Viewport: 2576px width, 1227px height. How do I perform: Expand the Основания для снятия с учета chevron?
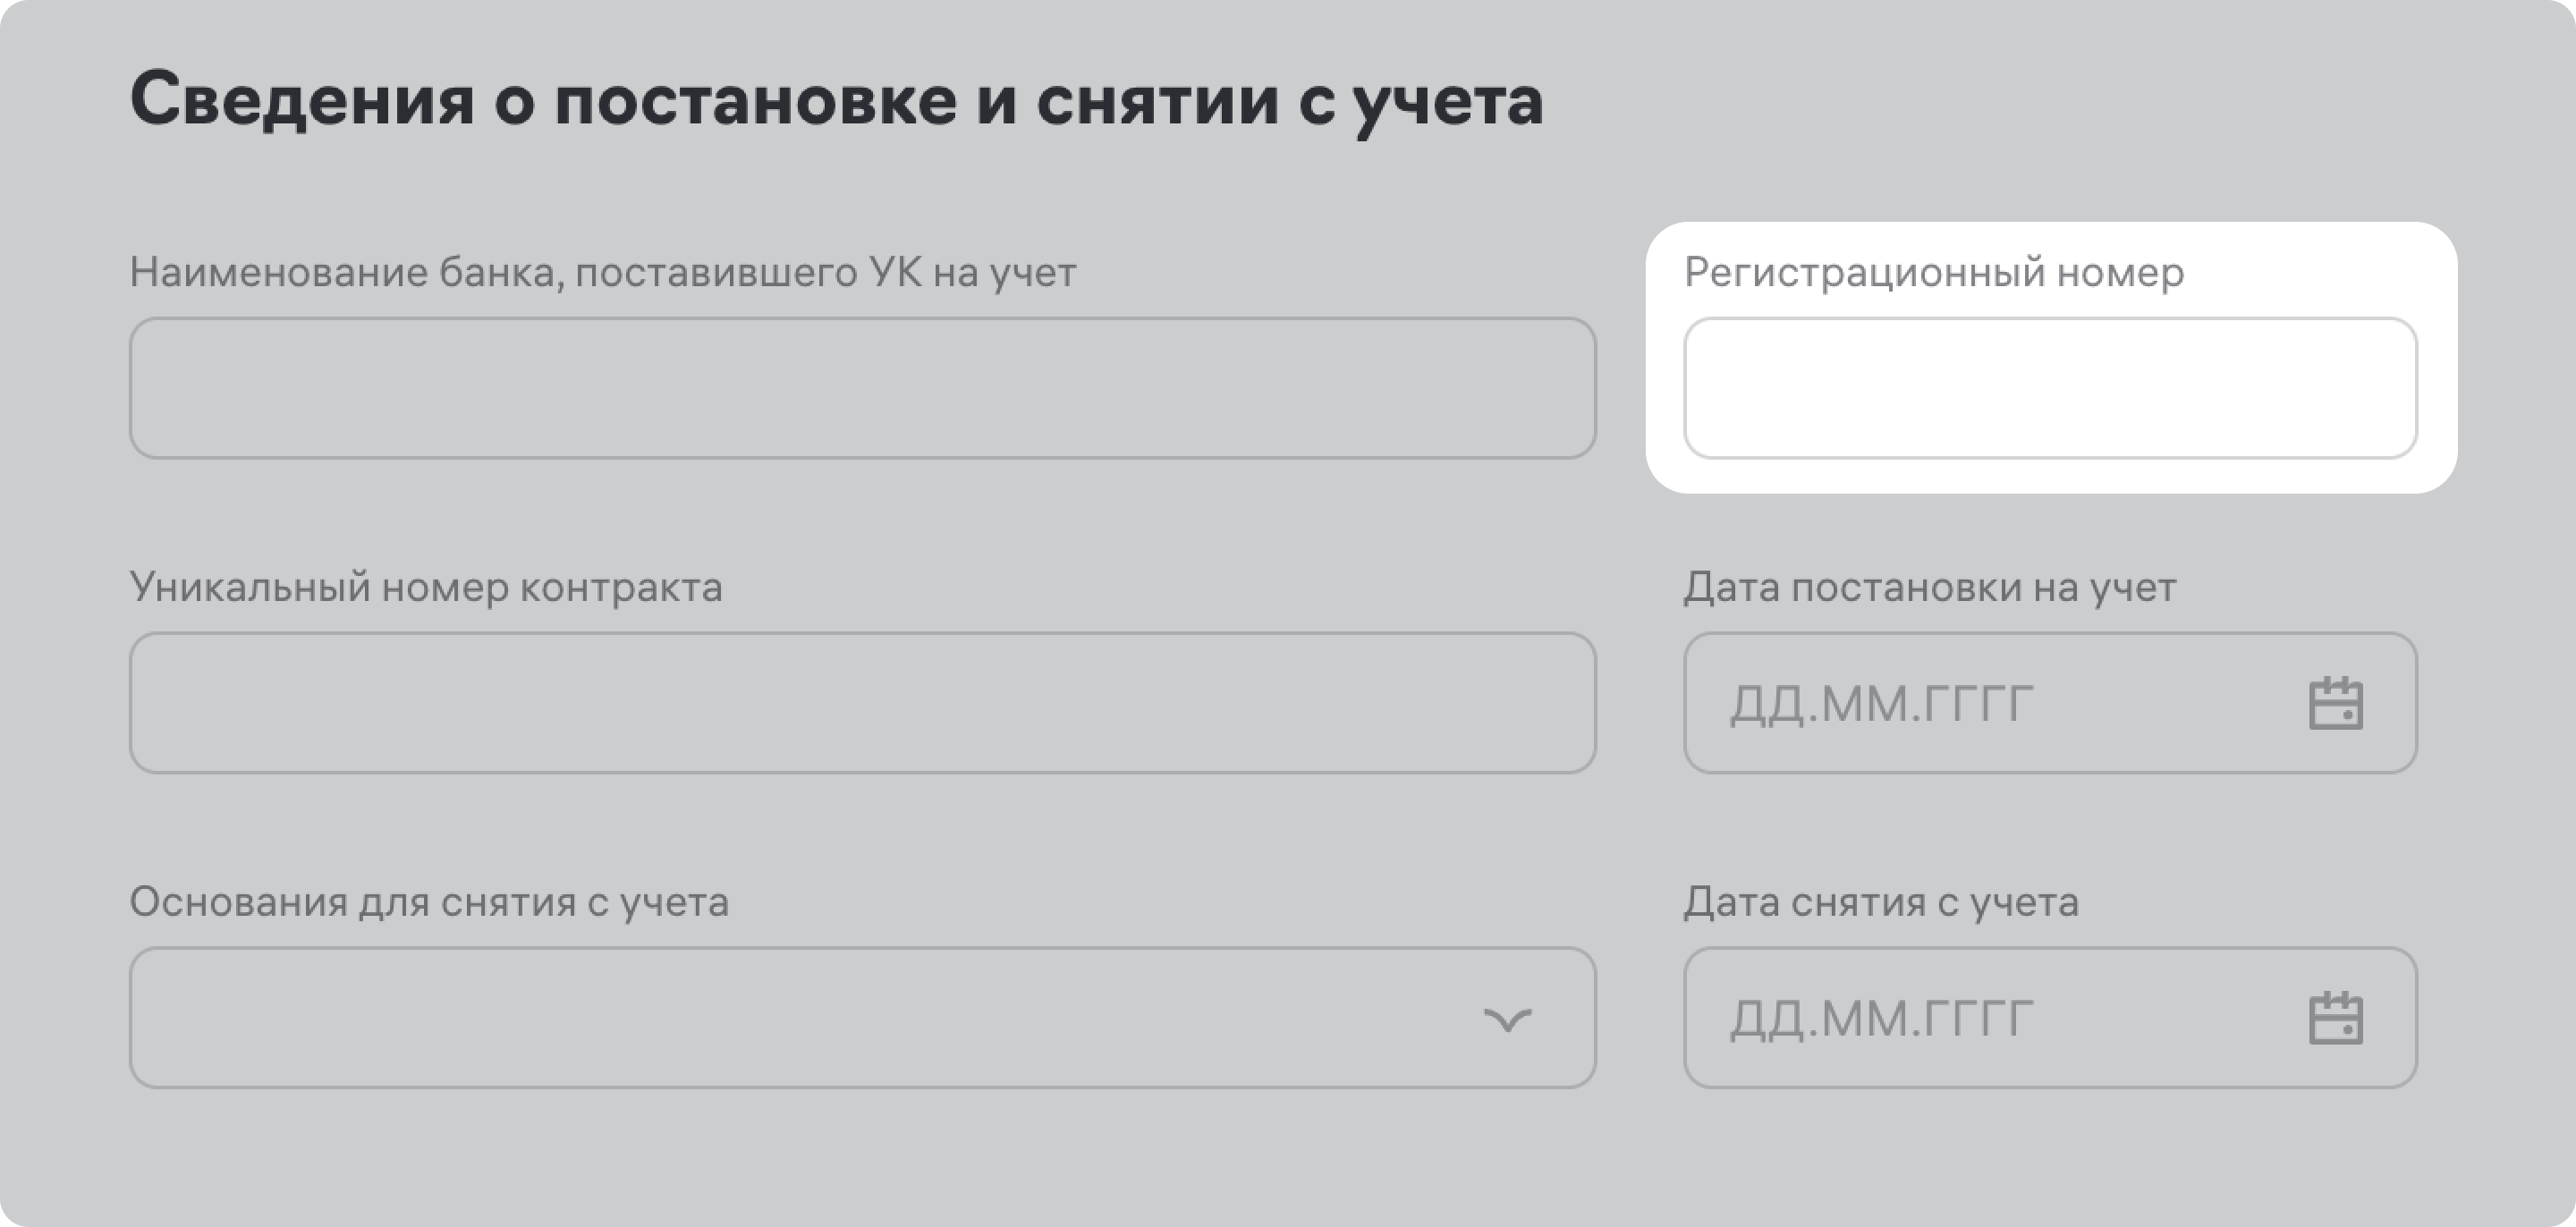[1507, 1019]
